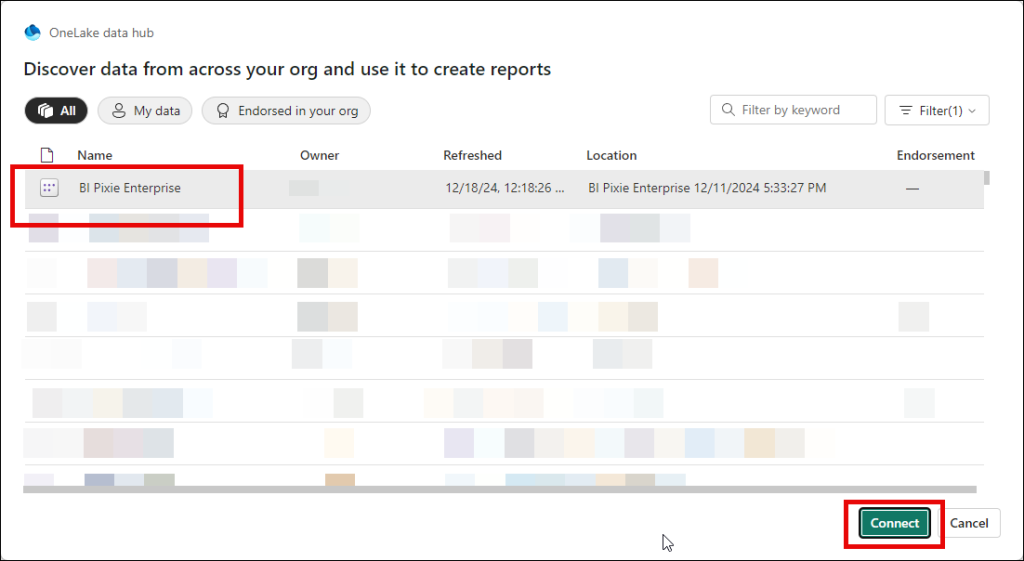Image resolution: width=1024 pixels, height=561 pixels.
Task: Sort by the Location column header
Action: [611, 155]
